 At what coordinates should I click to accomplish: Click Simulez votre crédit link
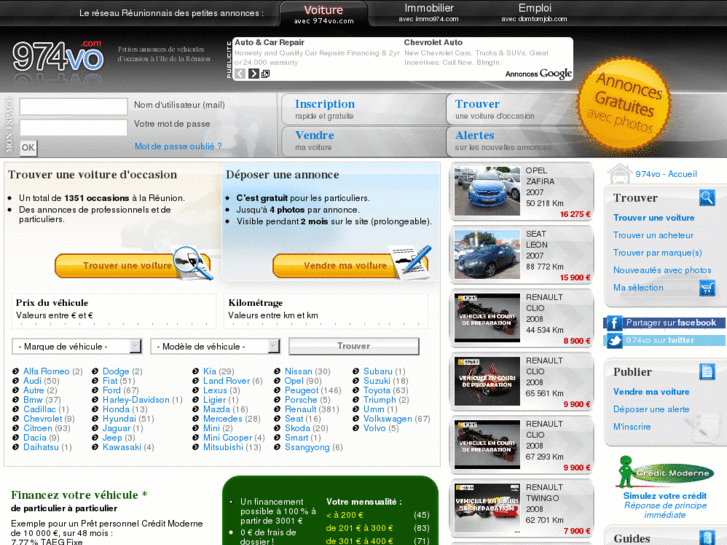click(x=665, y=496)
